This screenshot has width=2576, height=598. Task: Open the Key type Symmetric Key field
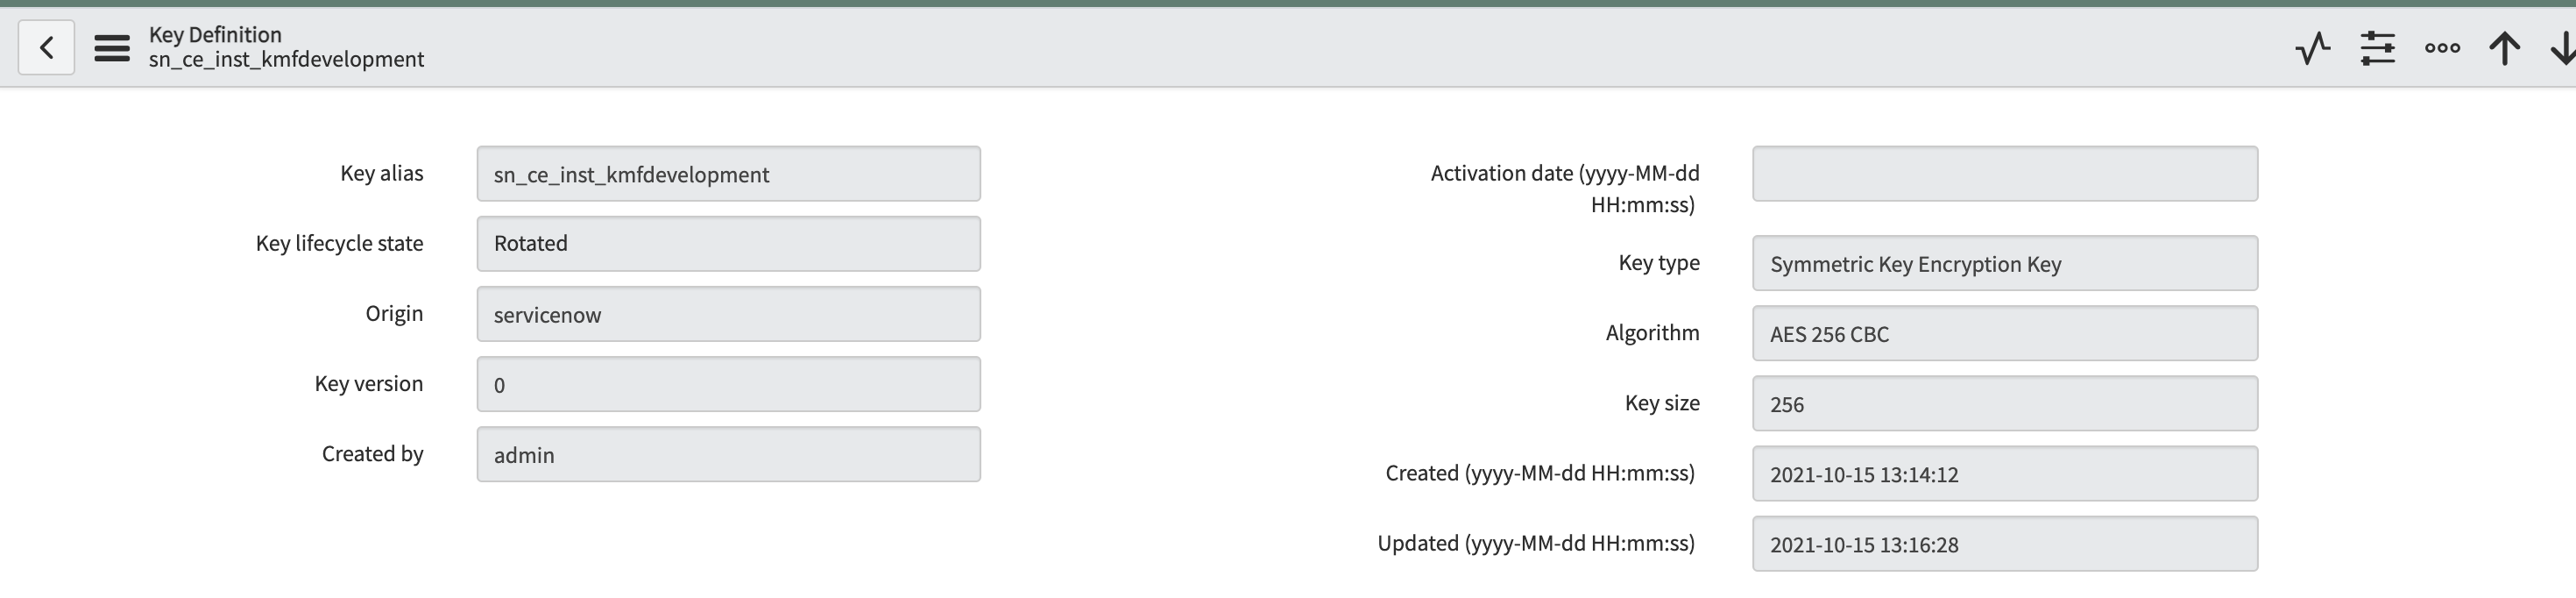2005,263
